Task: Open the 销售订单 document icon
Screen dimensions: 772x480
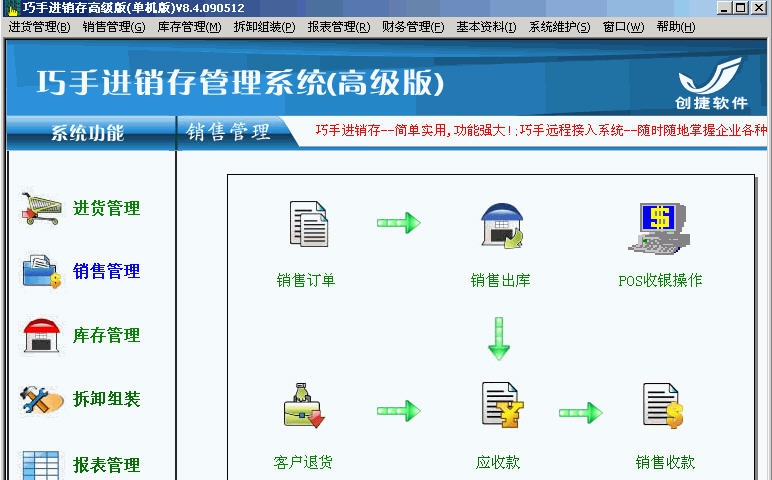Action: pos(309,224)
